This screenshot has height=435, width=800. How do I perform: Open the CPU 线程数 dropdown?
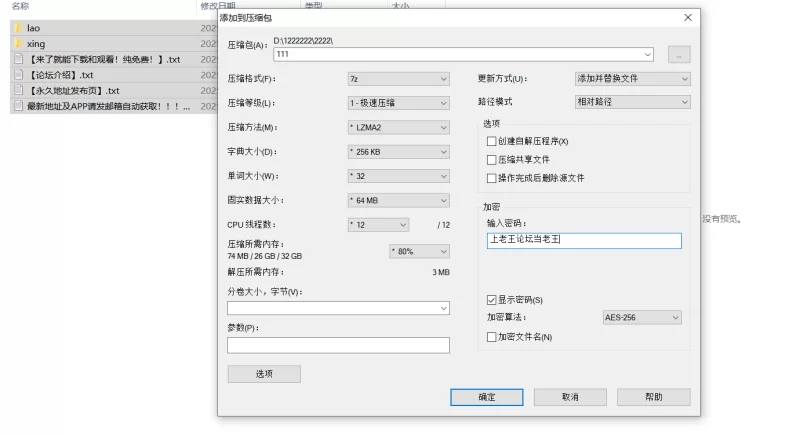point(378,225)
